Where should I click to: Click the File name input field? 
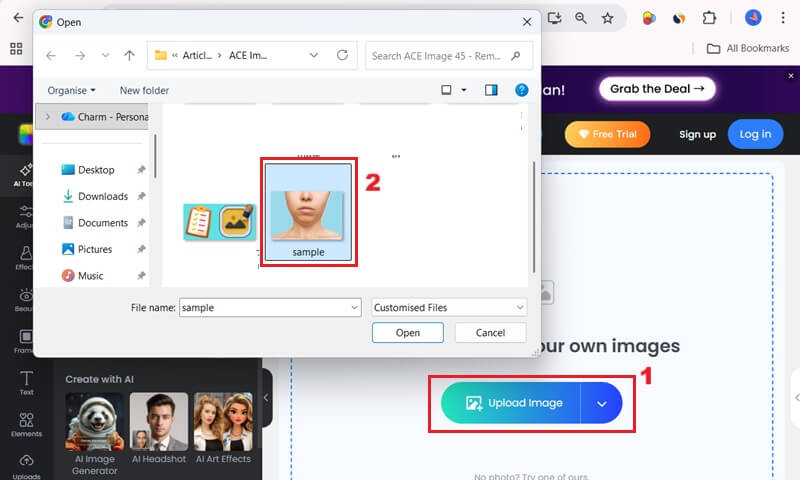(270, 308)
